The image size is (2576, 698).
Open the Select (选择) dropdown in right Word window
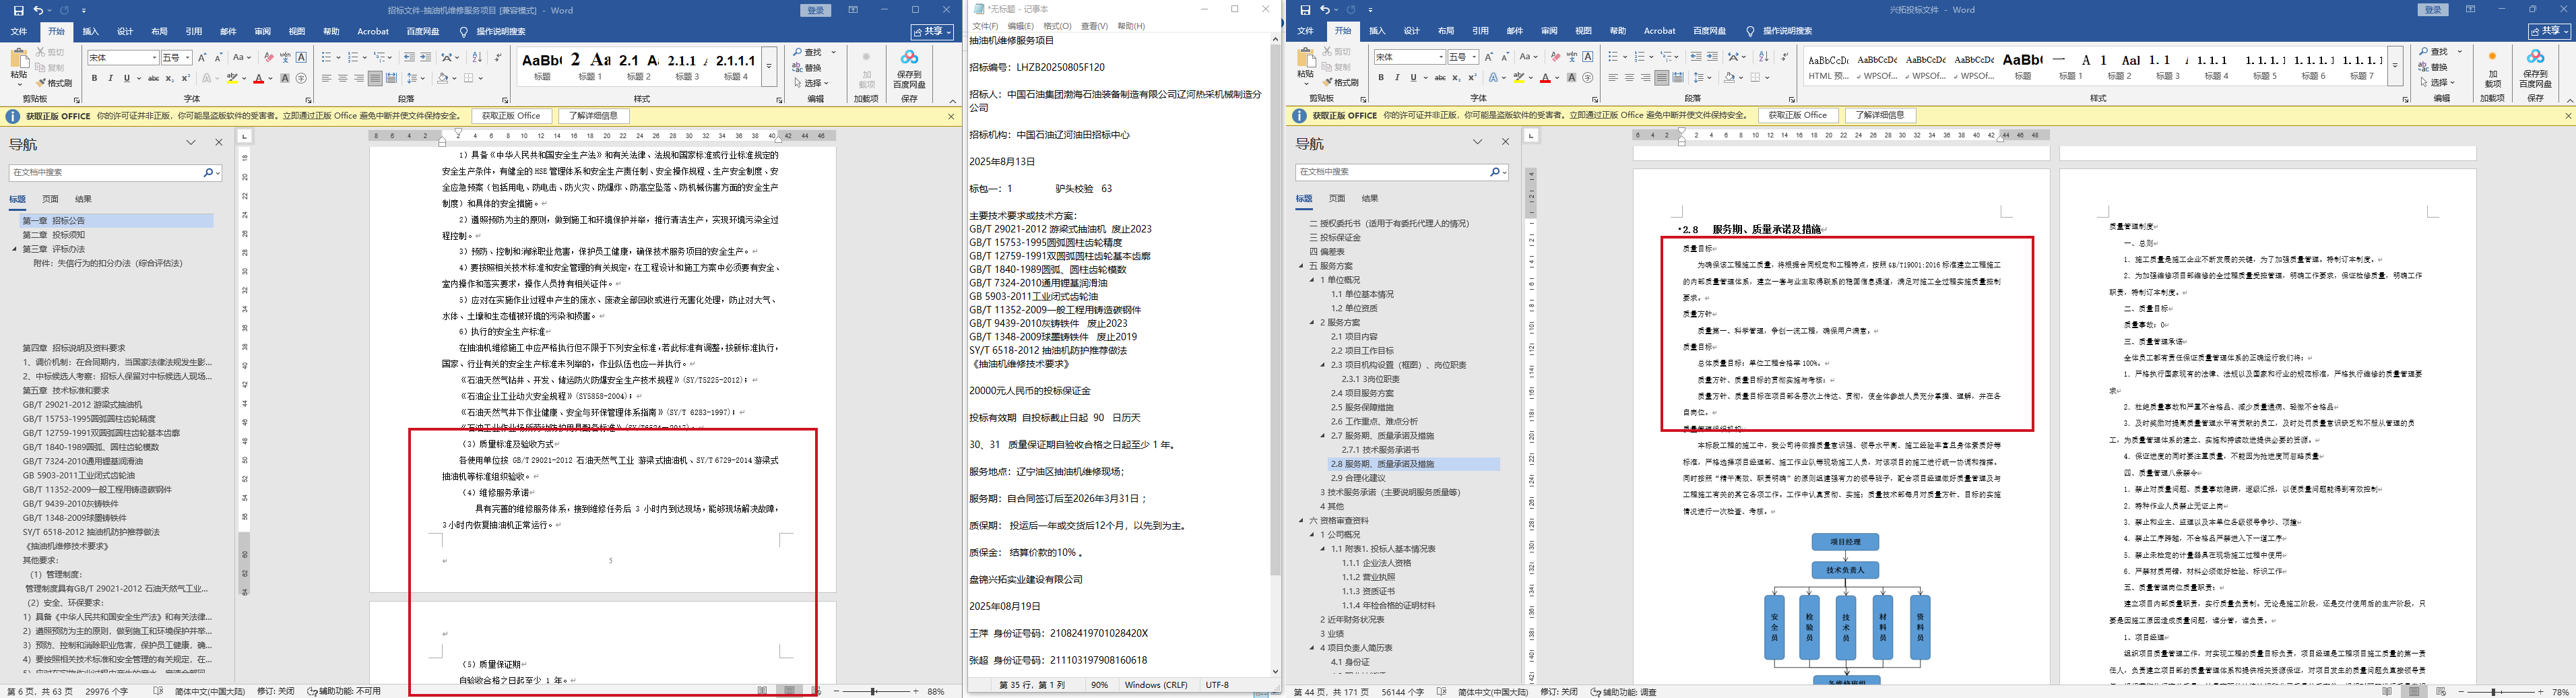pyautogui.click(x=2437, y=82)
